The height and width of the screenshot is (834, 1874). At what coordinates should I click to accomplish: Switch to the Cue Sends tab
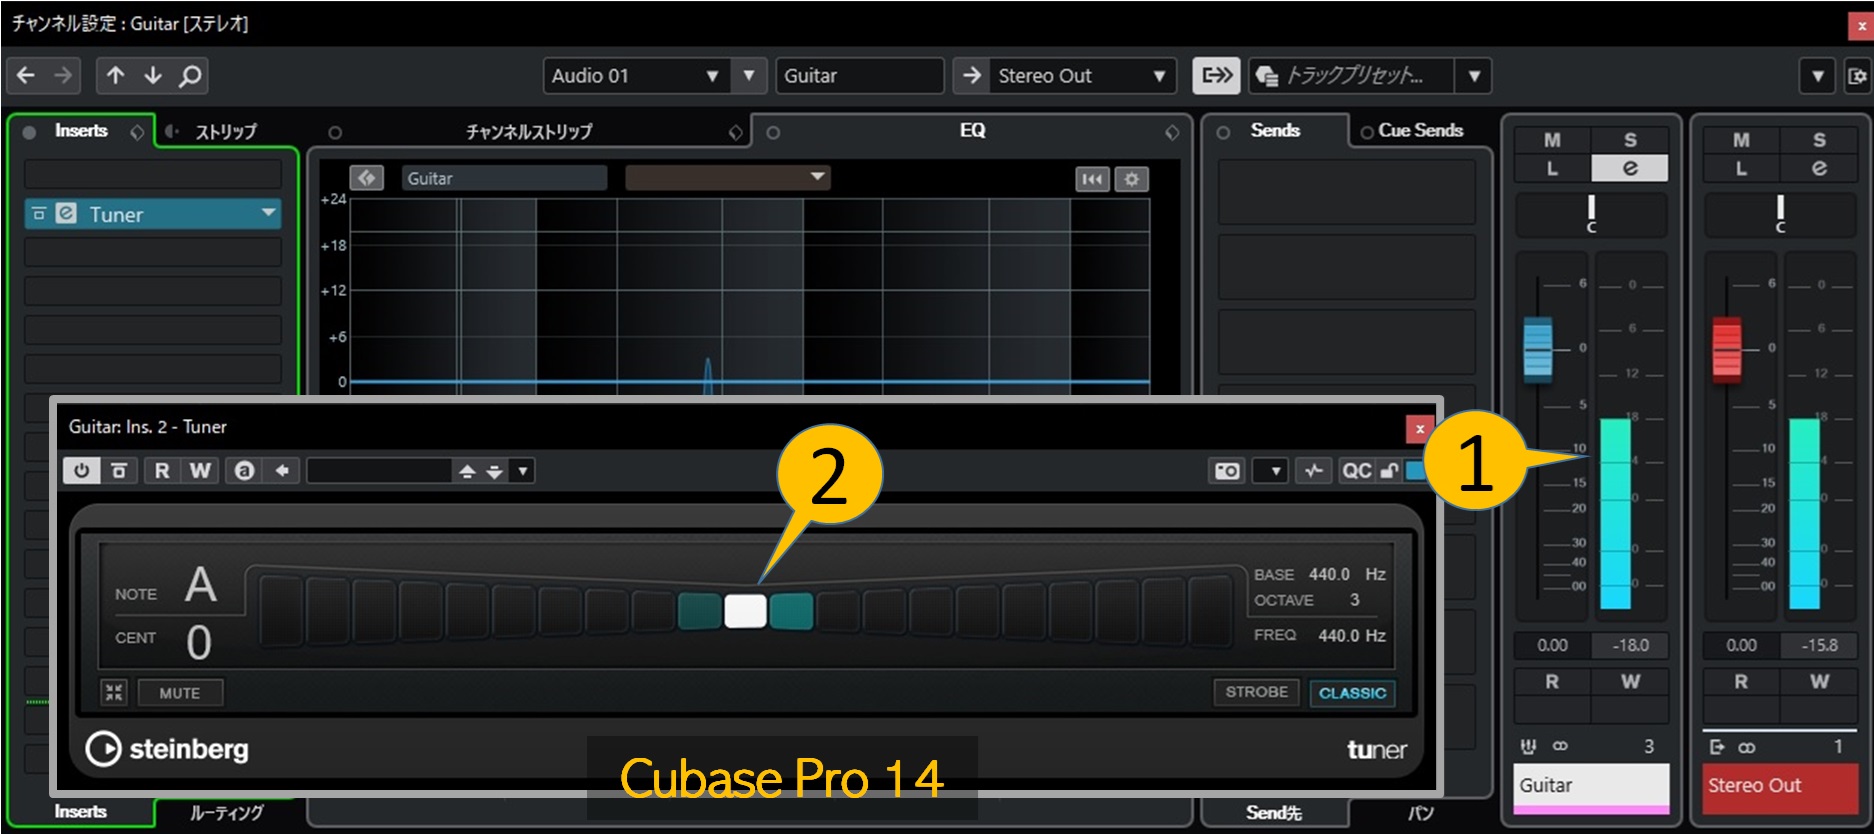tap(1420, 130)
